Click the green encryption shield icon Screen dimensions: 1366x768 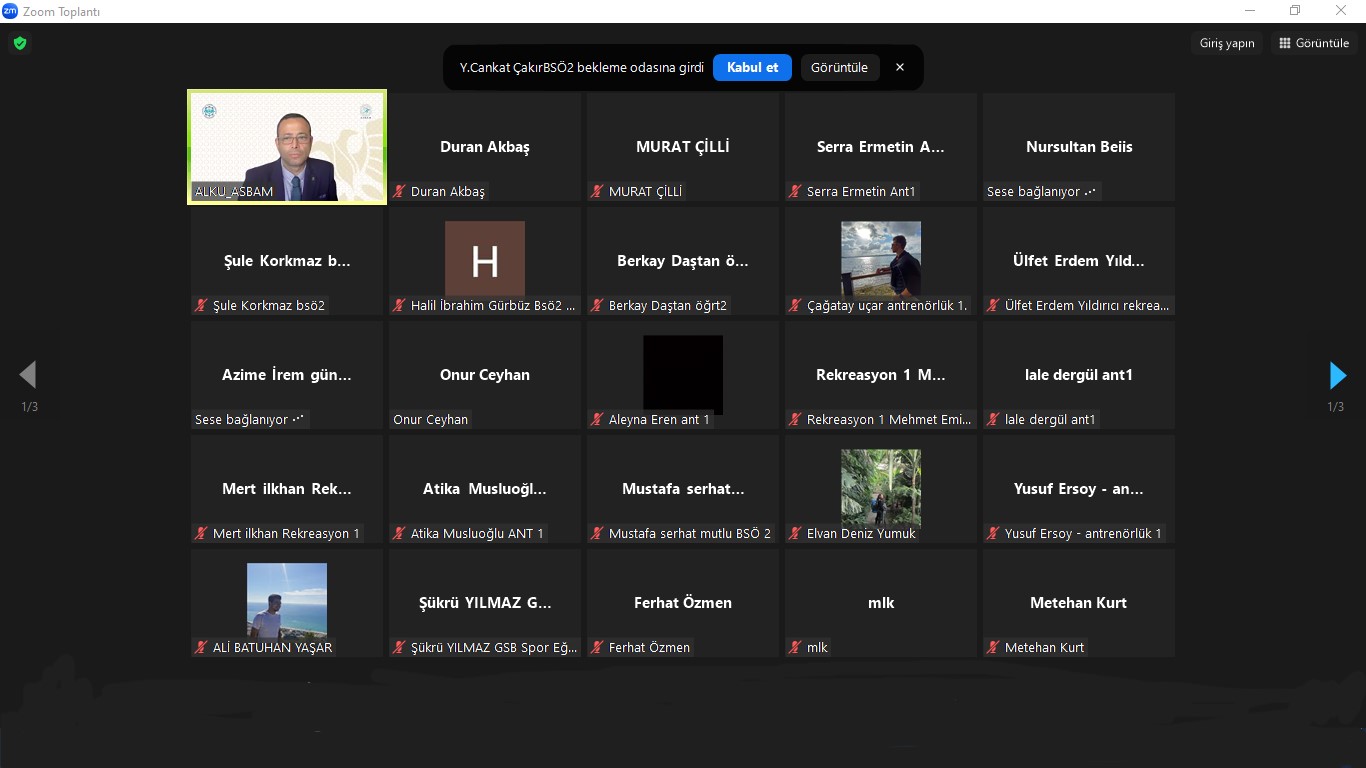[19, 43]
